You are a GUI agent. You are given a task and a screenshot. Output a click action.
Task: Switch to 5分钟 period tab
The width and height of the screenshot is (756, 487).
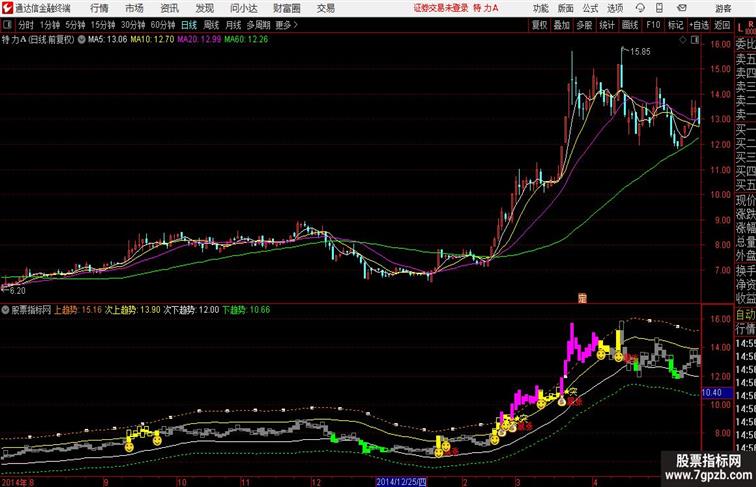(75, 25)
